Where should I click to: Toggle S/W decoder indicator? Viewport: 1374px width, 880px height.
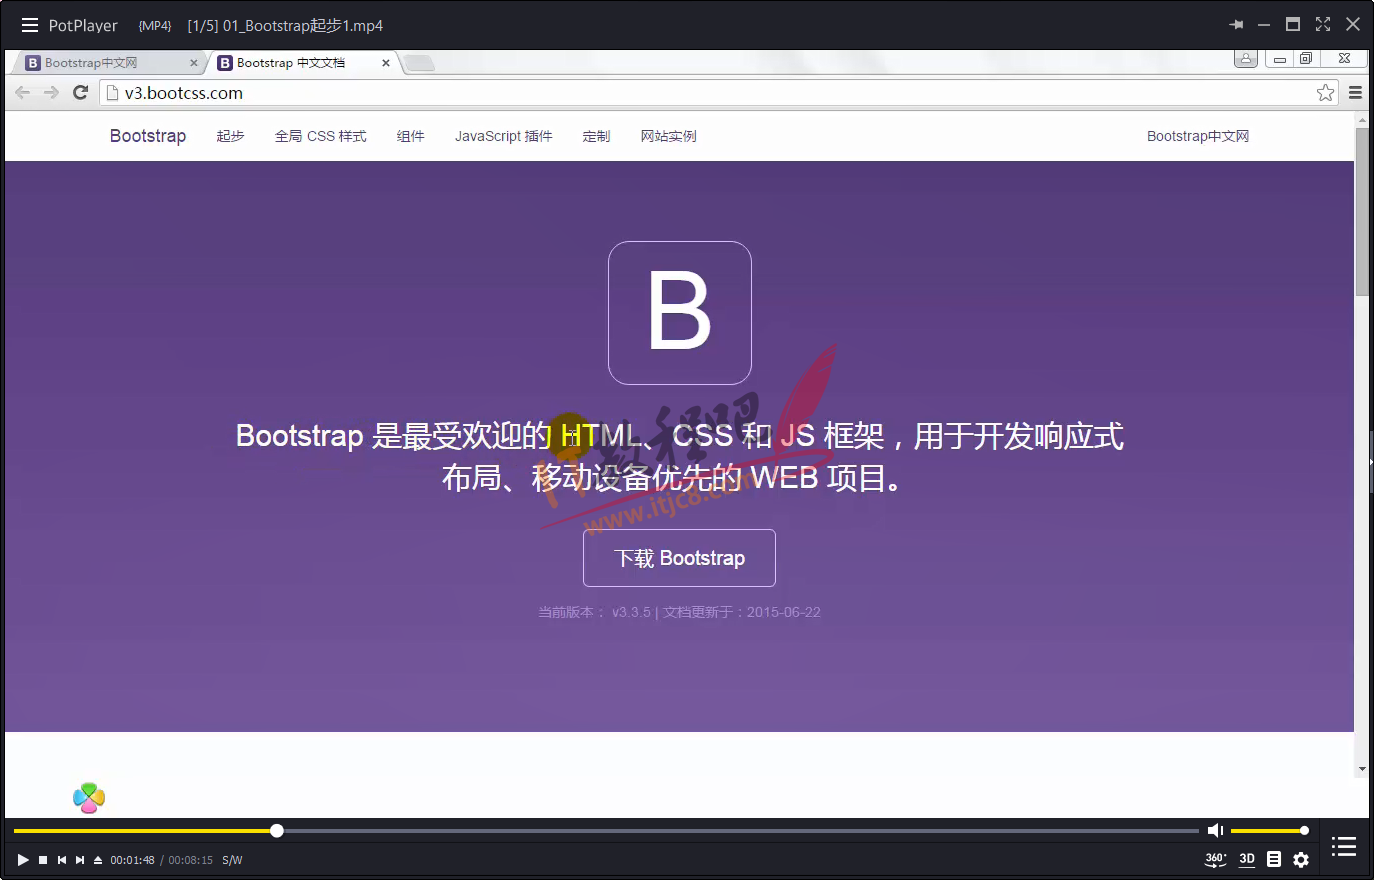[x=232, y=860]
